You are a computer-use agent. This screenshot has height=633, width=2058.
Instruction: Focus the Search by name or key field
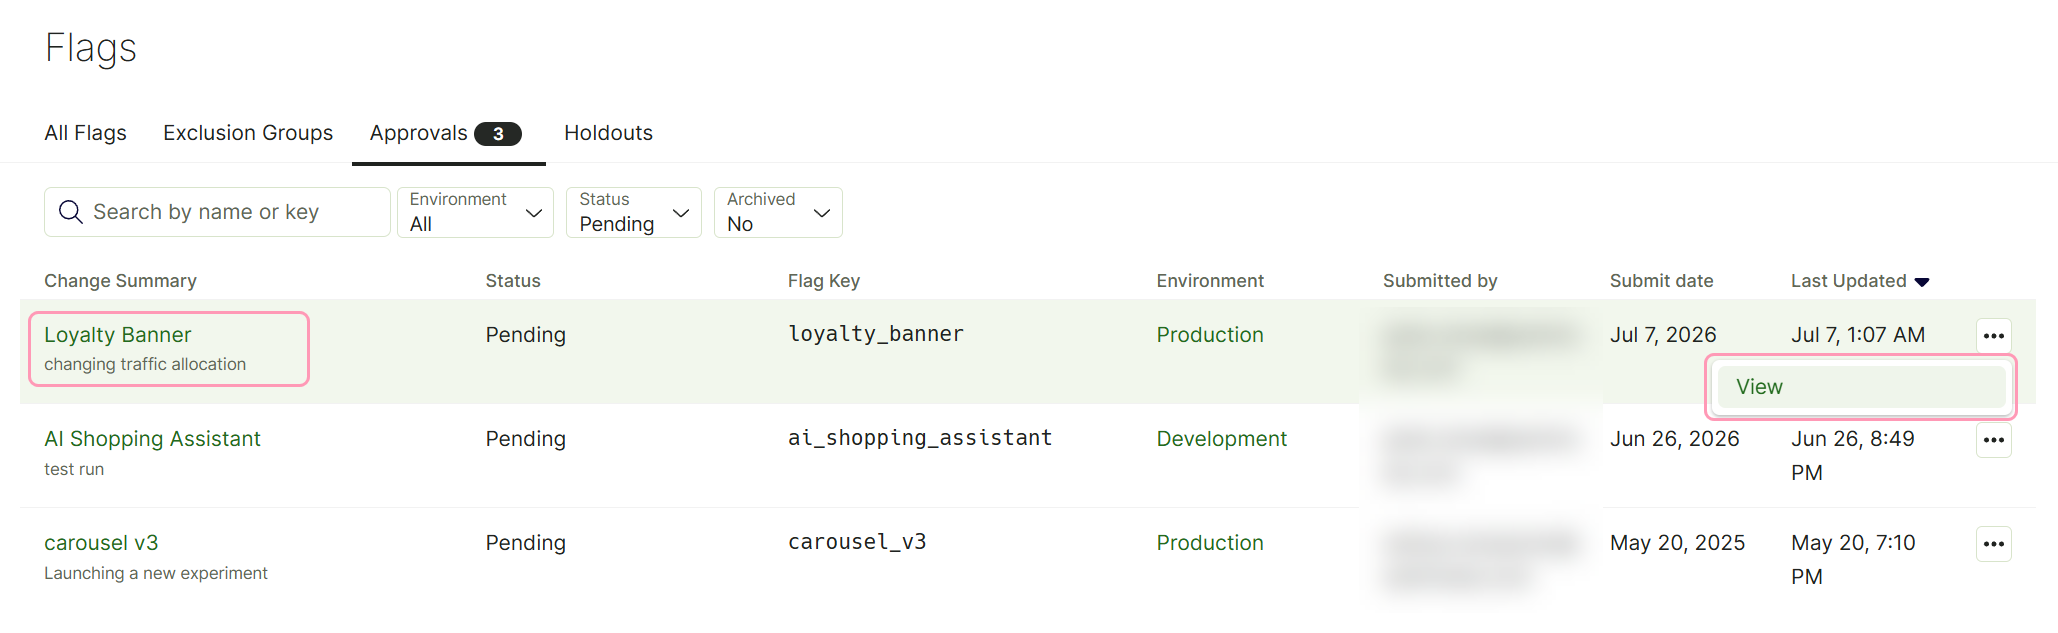pos(217,212)
